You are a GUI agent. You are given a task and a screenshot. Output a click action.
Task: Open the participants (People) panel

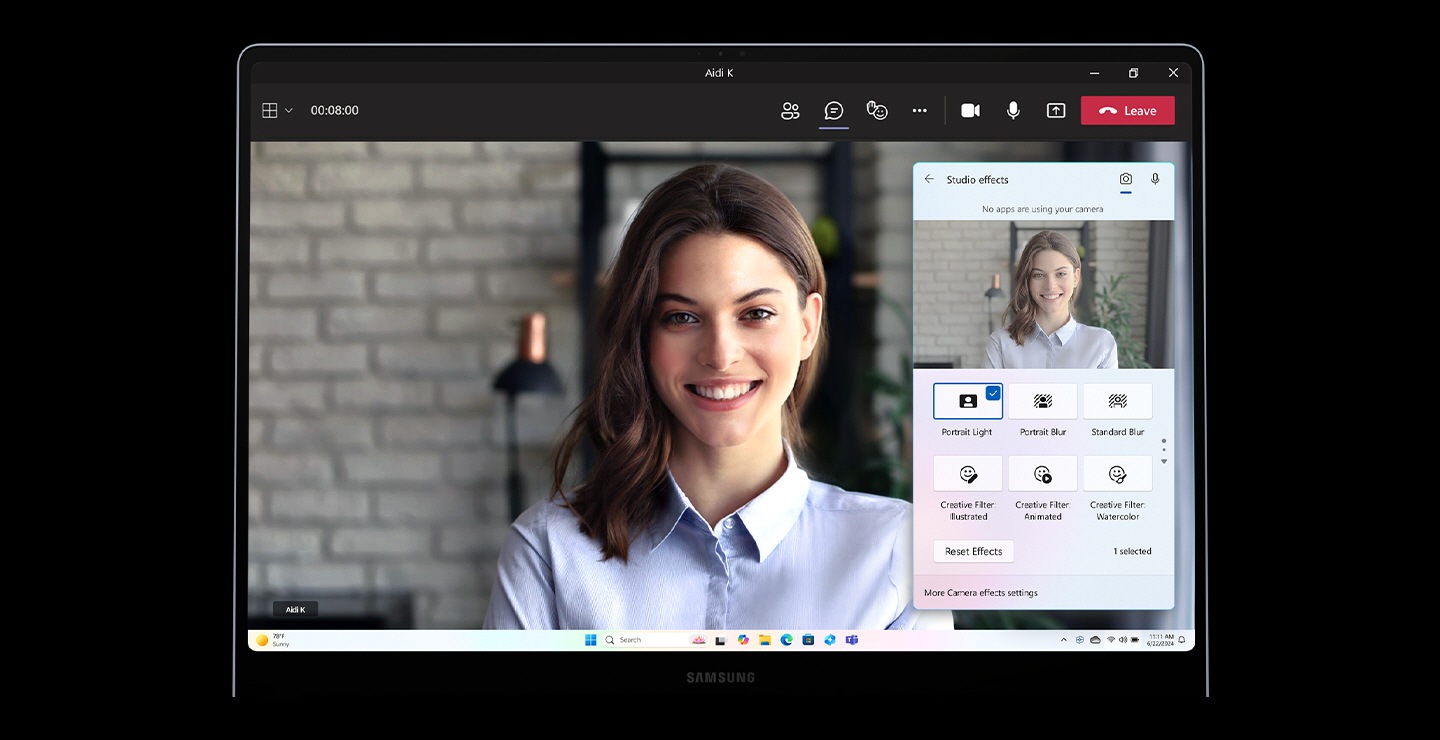pyautogui.click(x=790, y=111)
